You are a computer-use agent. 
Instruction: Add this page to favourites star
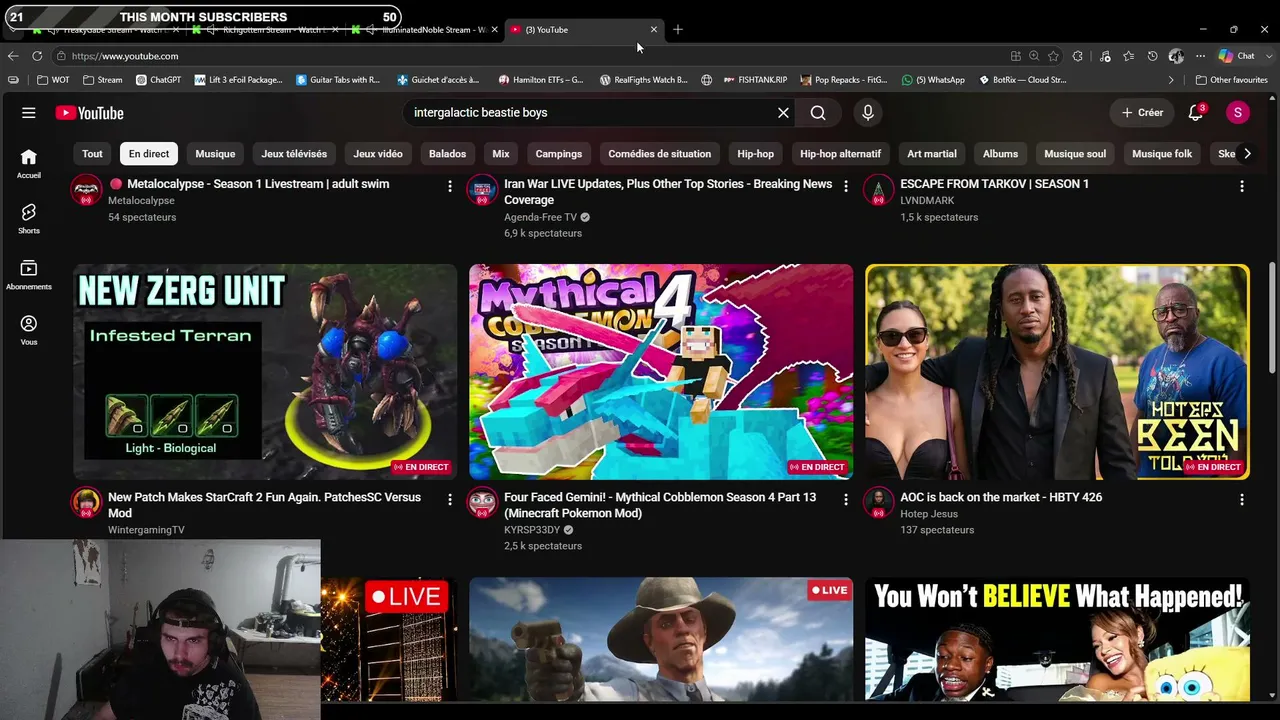tap(1053, 56)
